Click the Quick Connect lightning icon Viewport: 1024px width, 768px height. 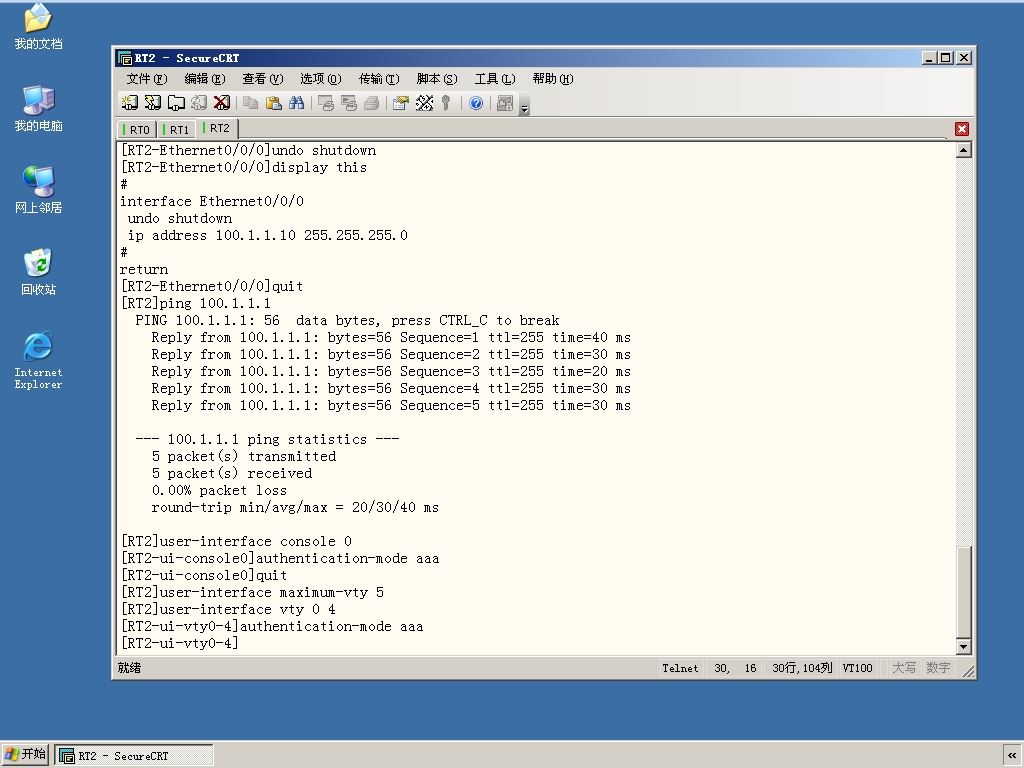pos(153,103)
